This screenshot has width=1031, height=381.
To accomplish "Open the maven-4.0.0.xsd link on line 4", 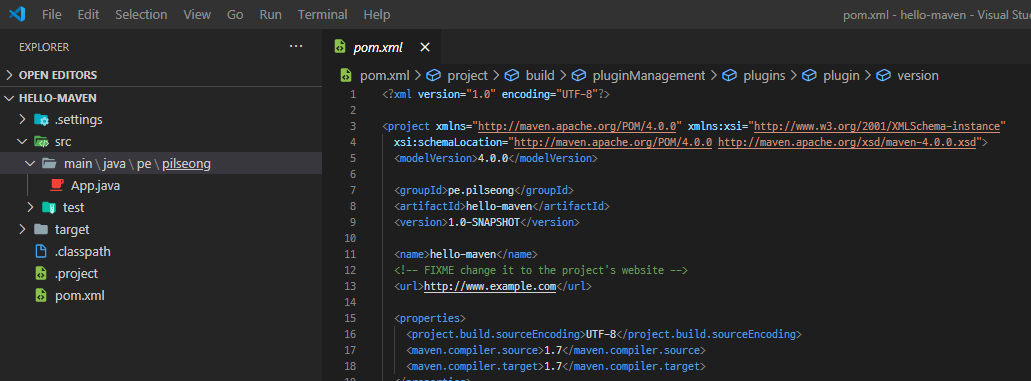I will pos(847,142).
